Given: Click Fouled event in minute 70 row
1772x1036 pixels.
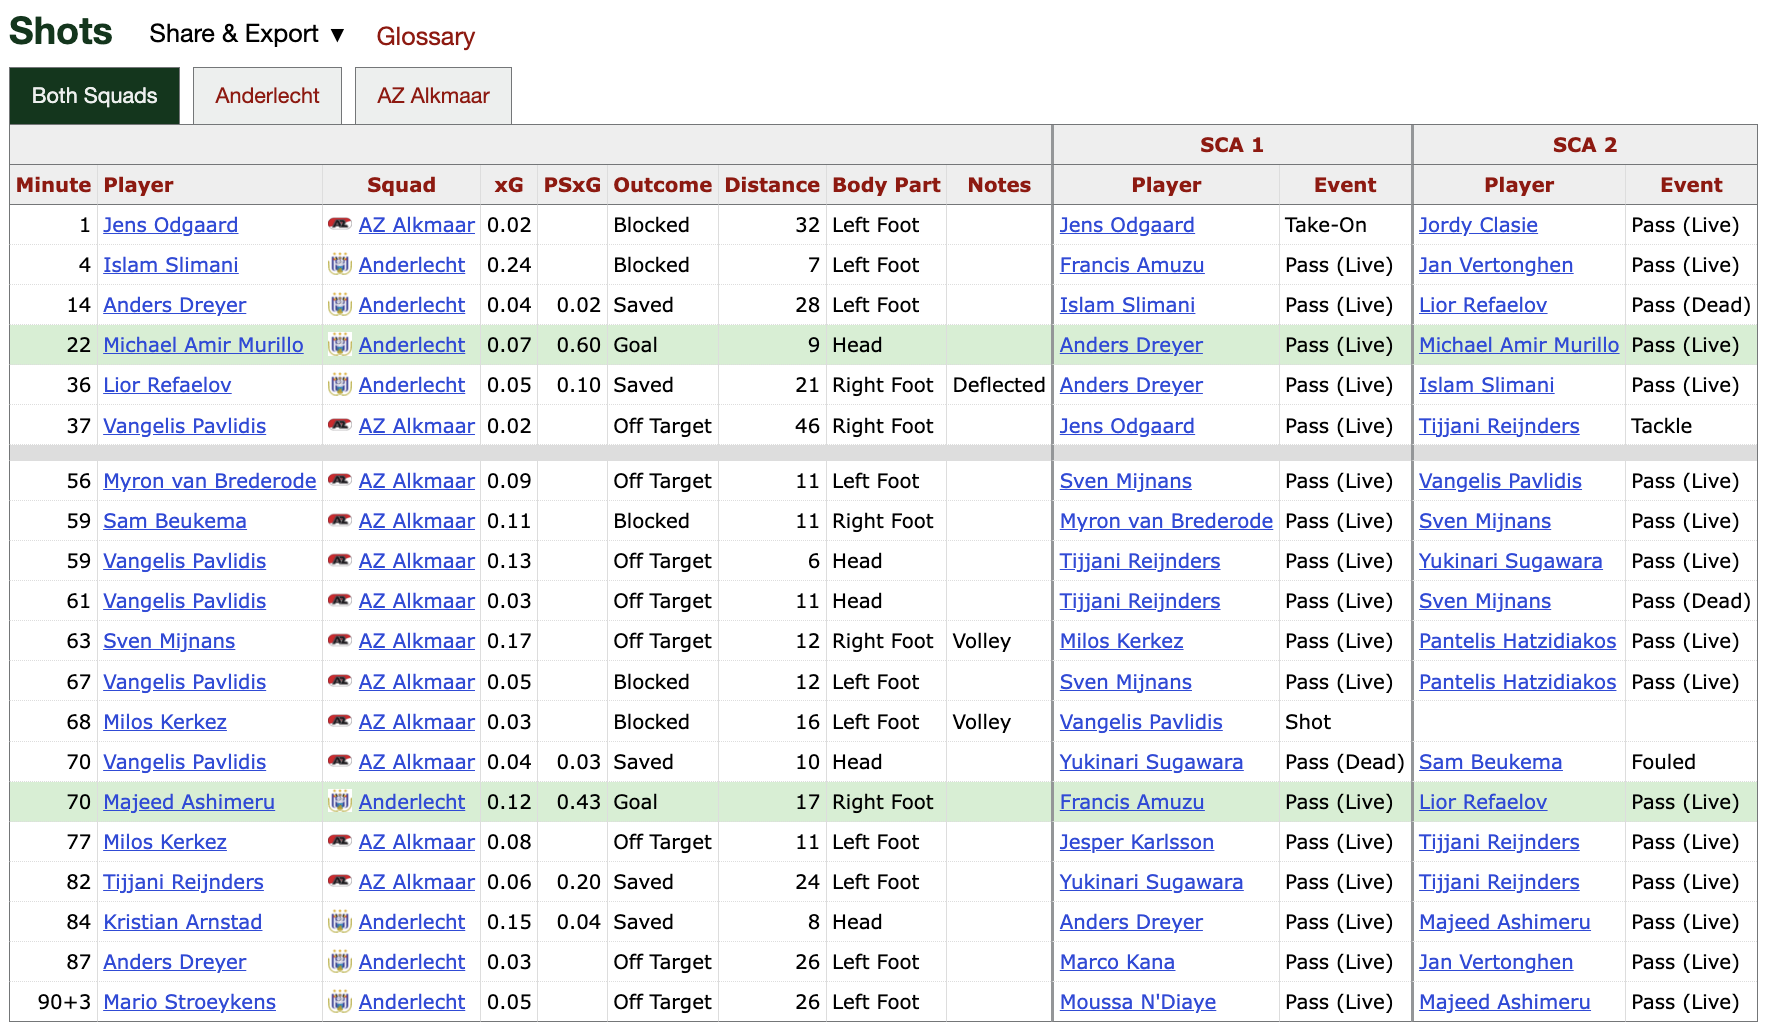Looking at the screenshot, I should tap(1663, 762).
